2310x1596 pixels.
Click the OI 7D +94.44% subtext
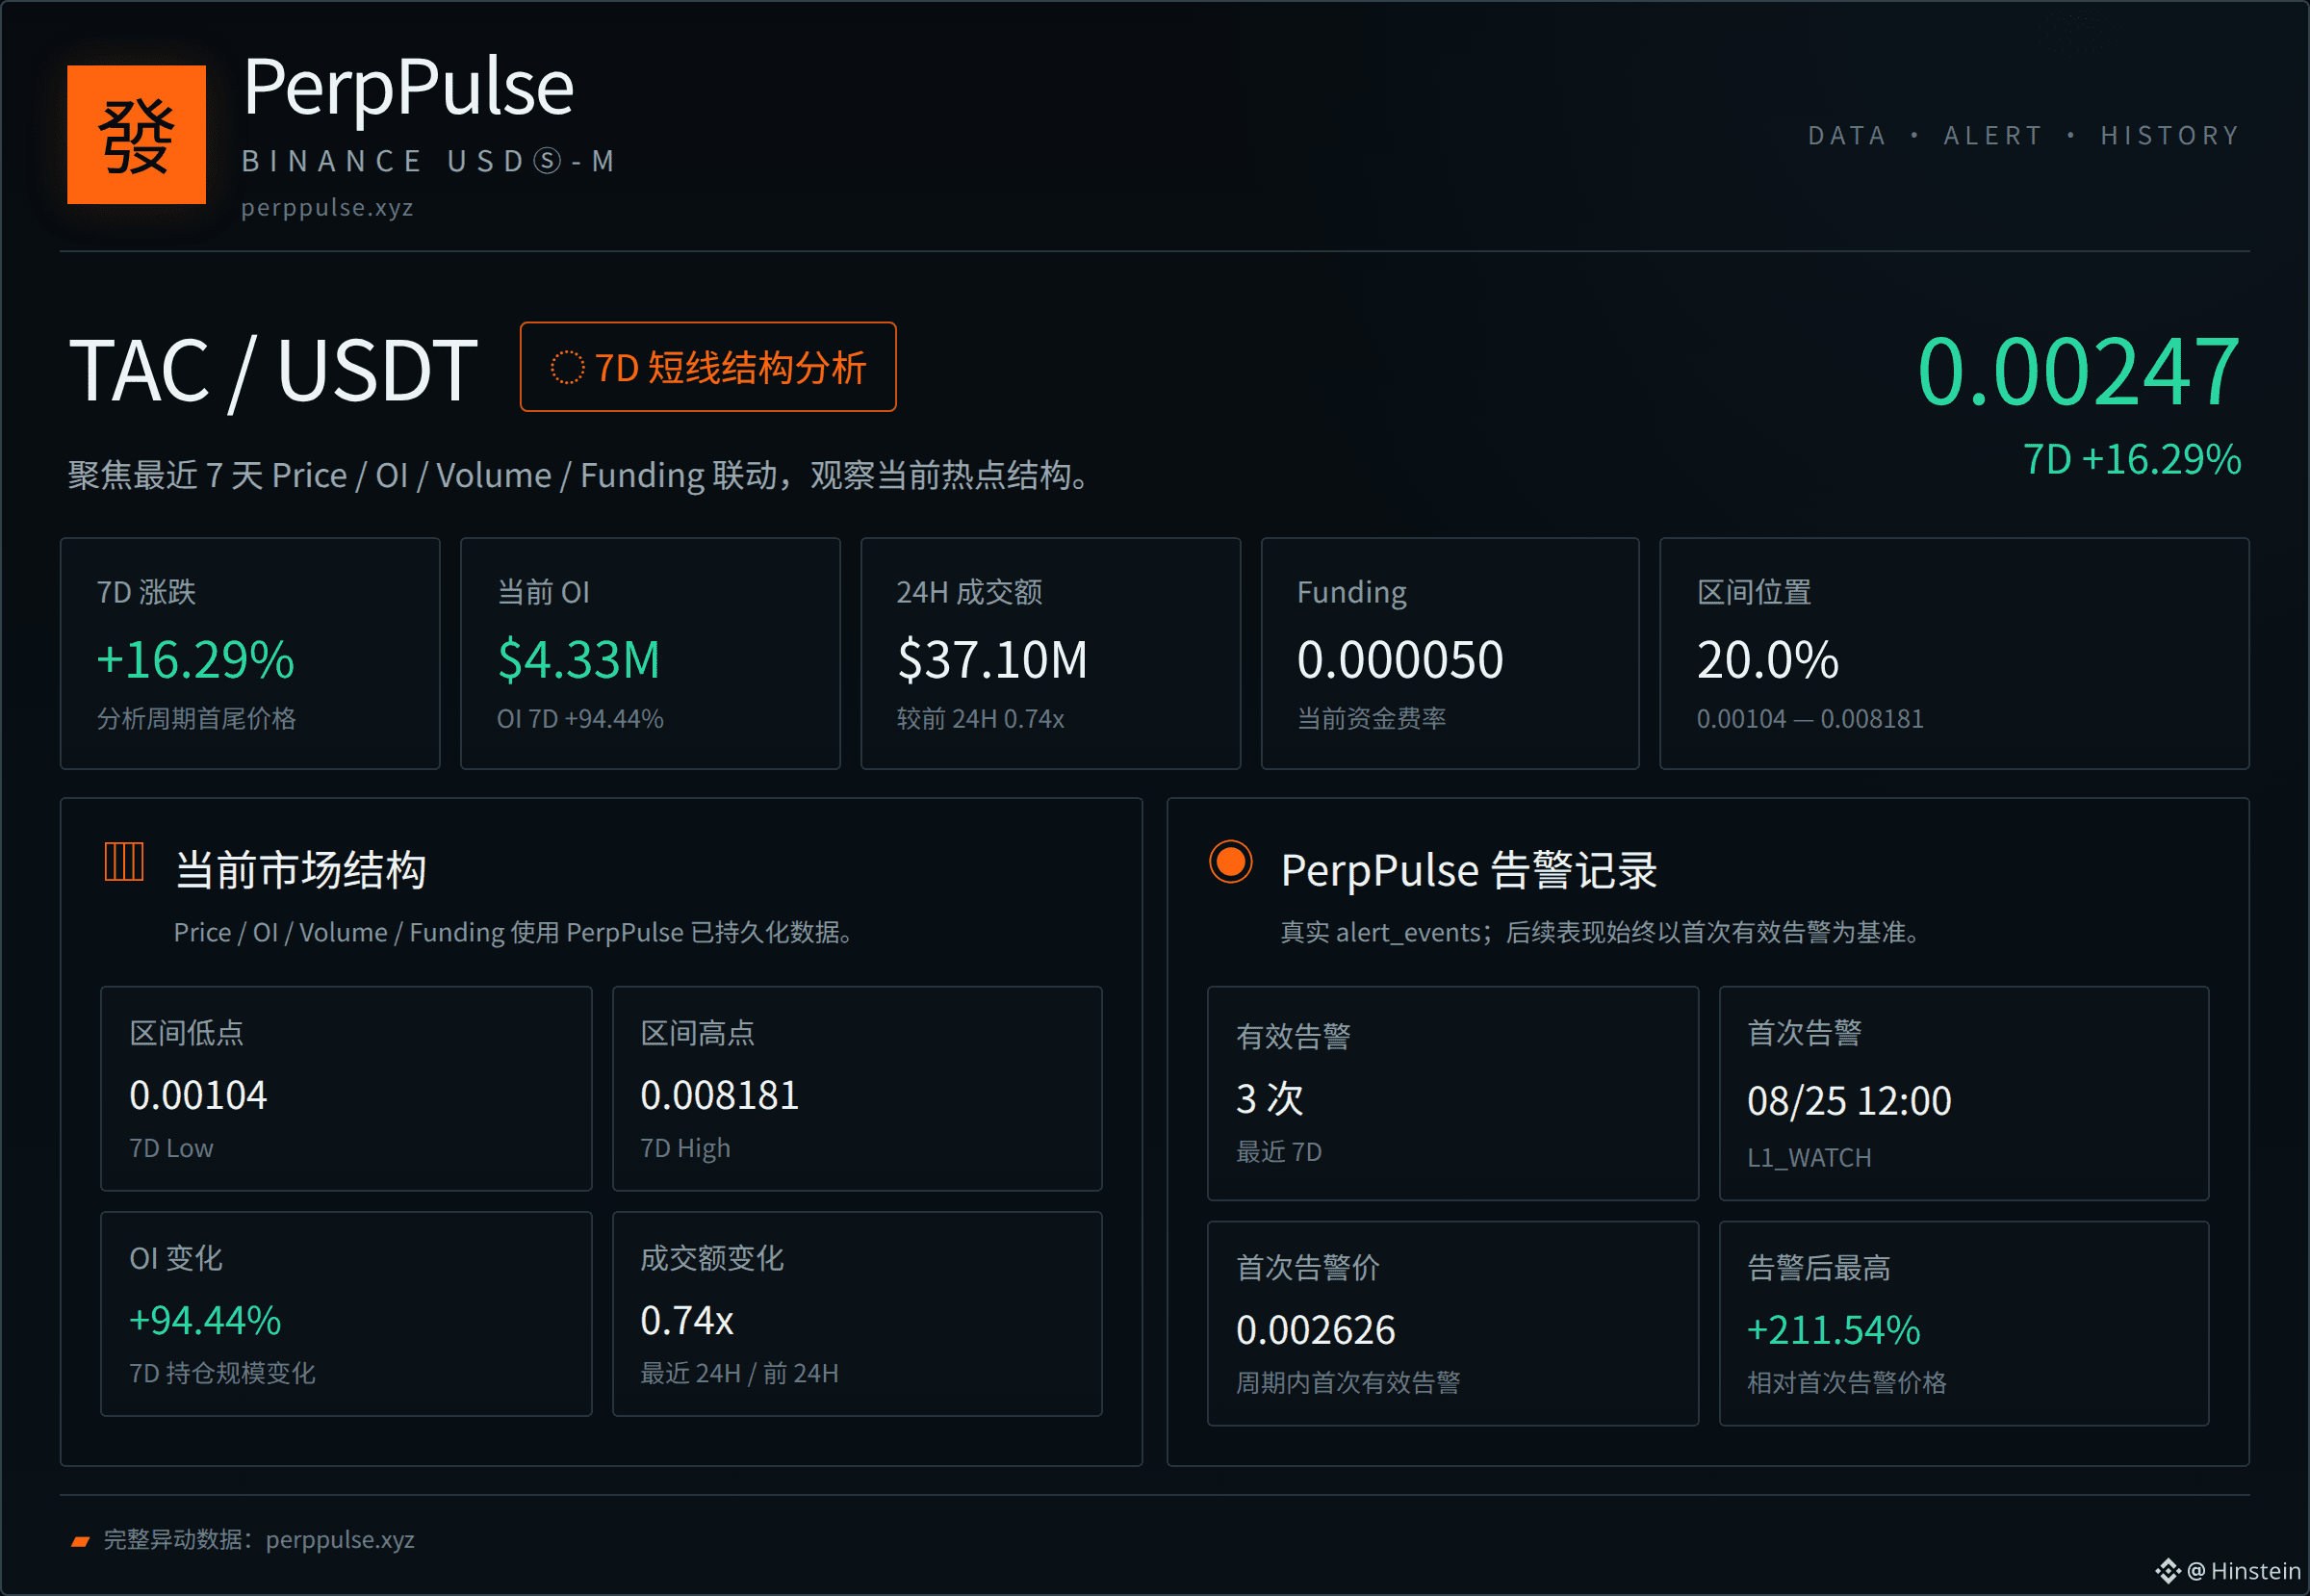point(580,719)
